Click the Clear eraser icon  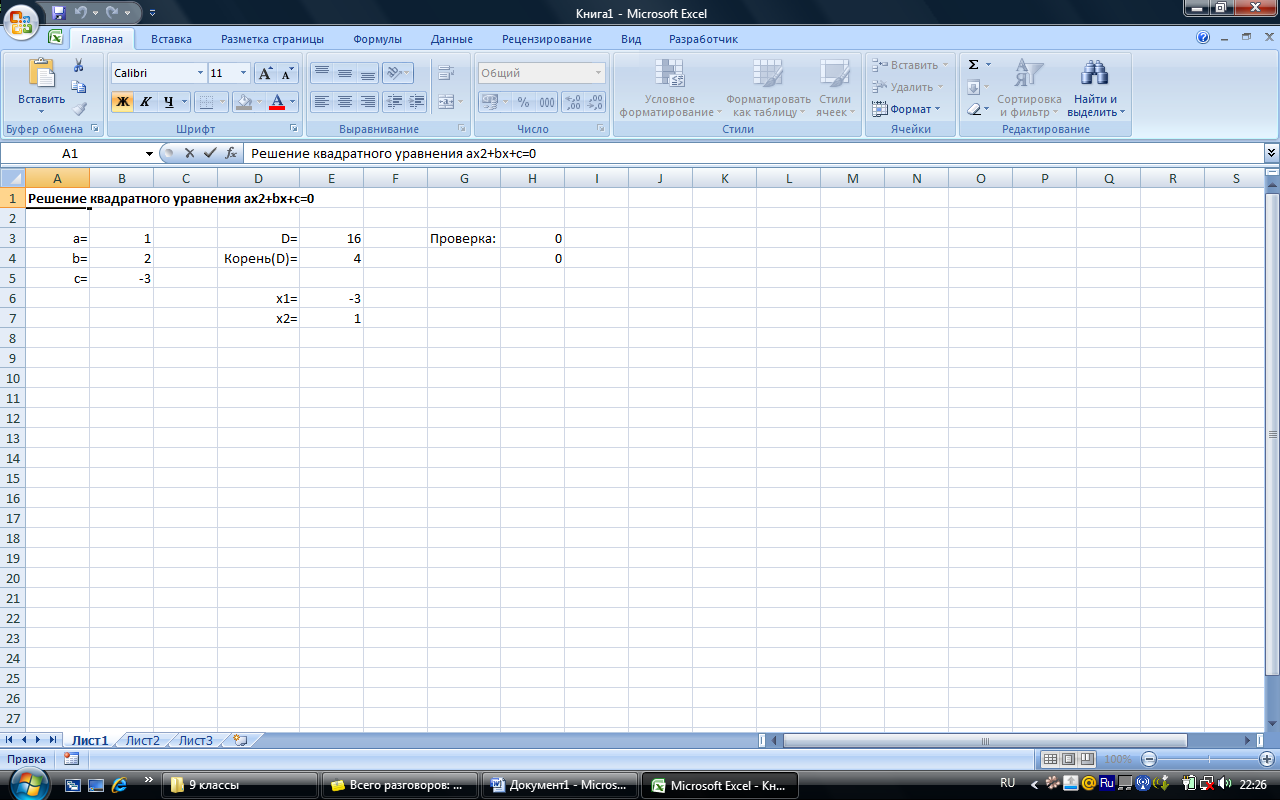click(973, 109)
